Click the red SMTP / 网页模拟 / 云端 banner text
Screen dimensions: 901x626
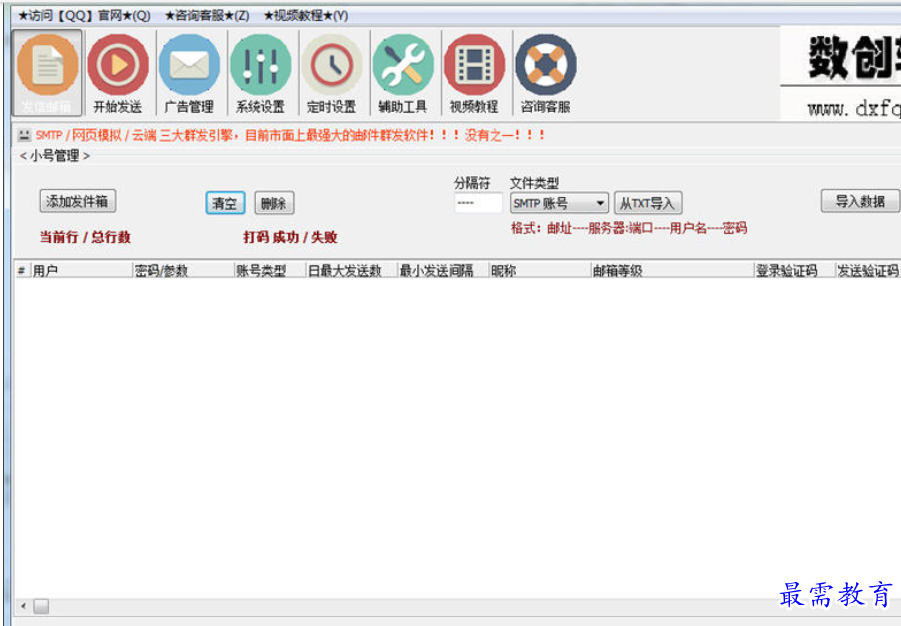coord(290,135)
